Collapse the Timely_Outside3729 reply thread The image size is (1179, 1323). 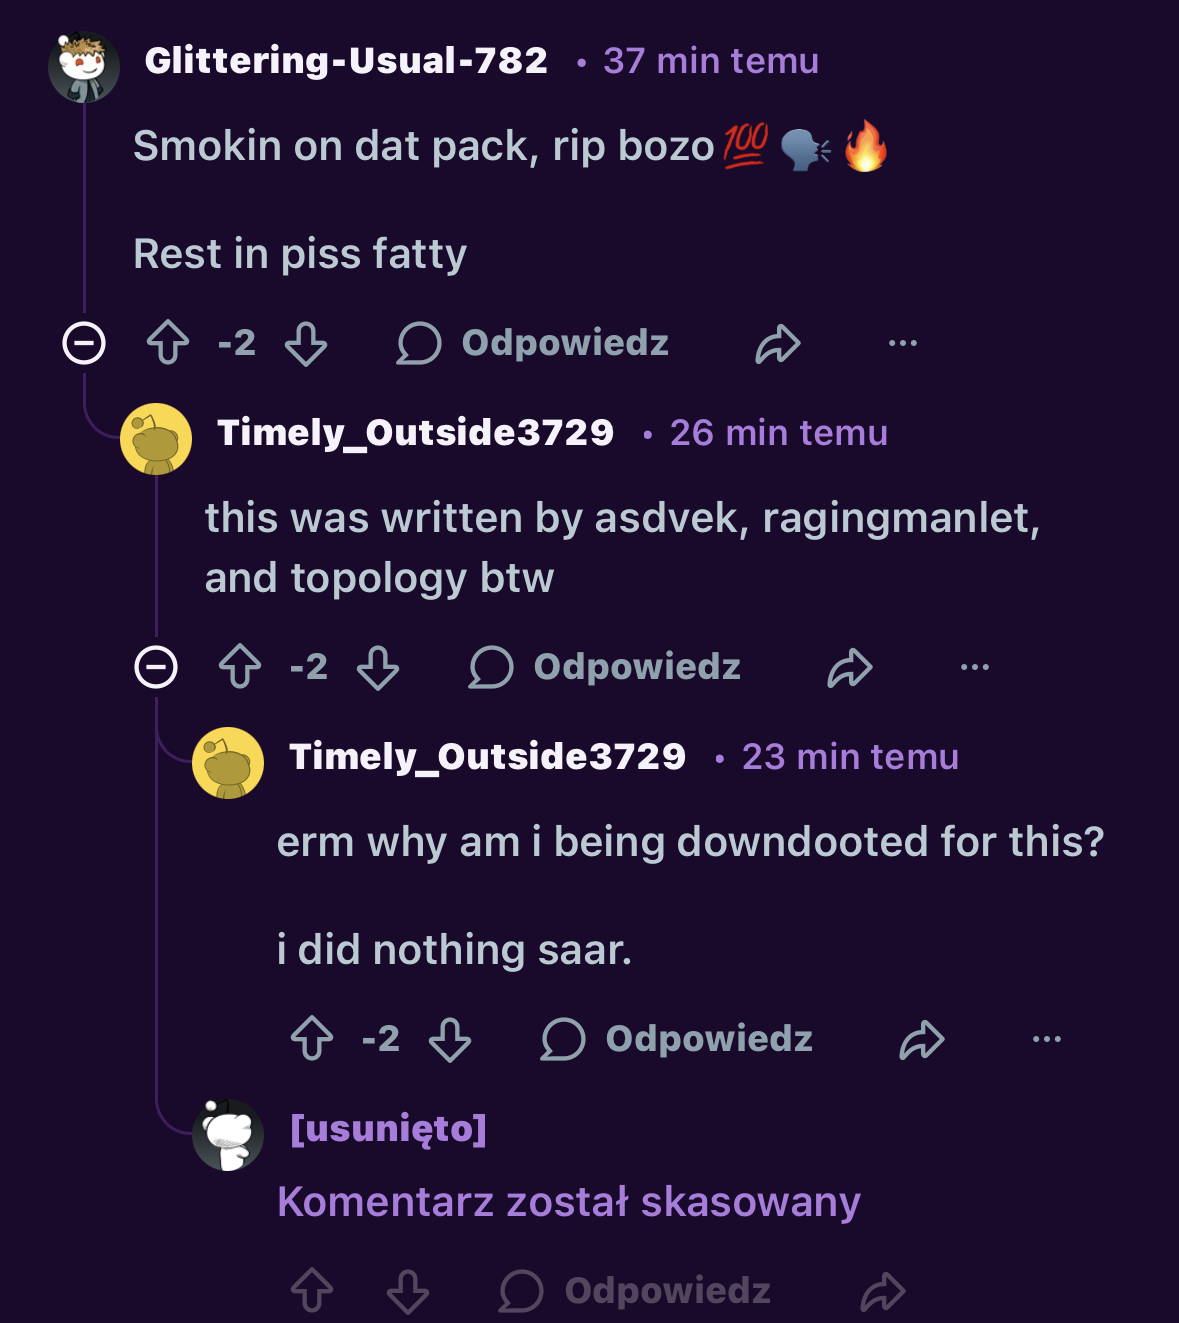pyautogui.click(x=155, y=667)
